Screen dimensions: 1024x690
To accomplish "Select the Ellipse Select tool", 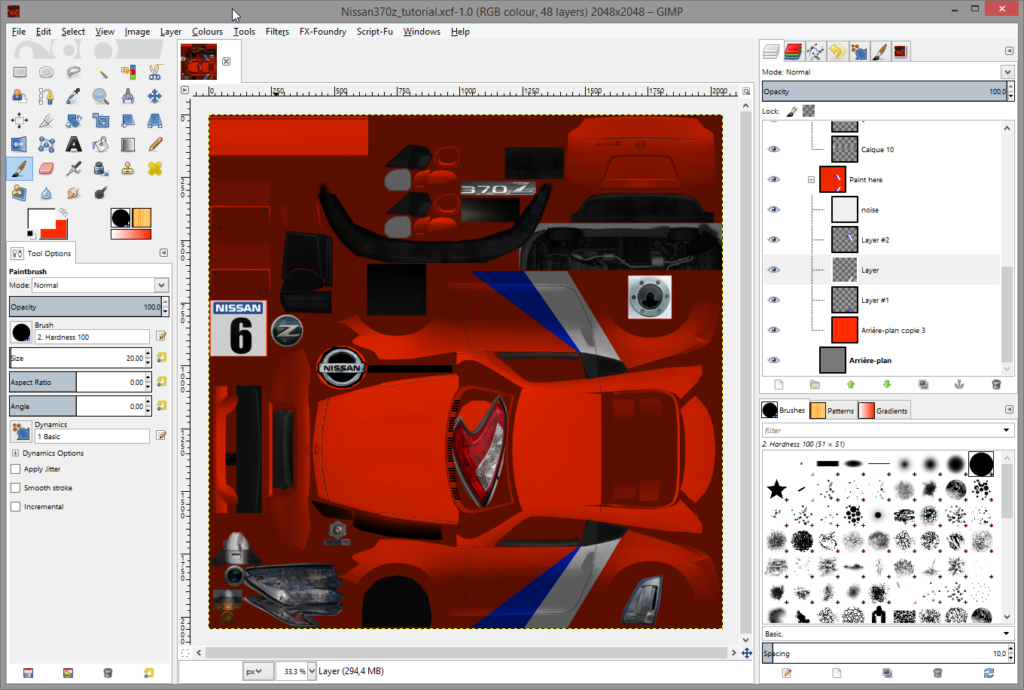I will click(46, 72).
